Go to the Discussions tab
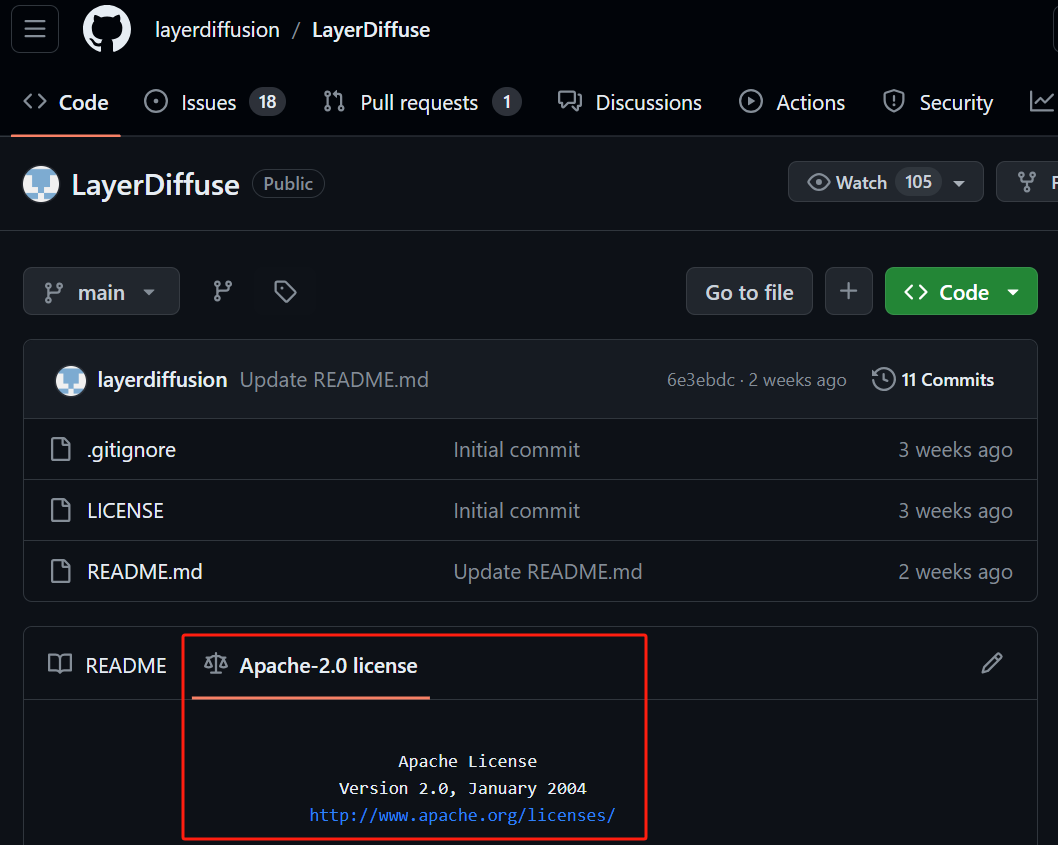Image resolution: width=1058 pixels, height=845 pixels. (630, 103)
